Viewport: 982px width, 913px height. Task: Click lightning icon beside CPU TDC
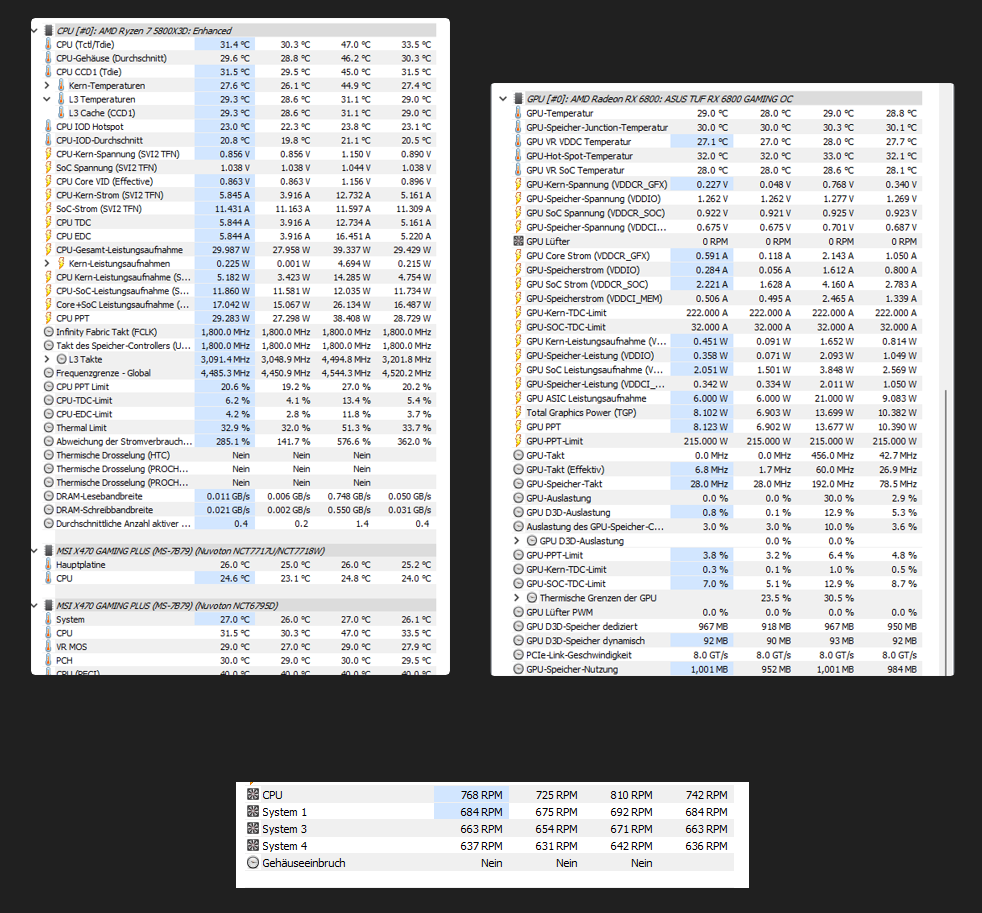point(48,222)
